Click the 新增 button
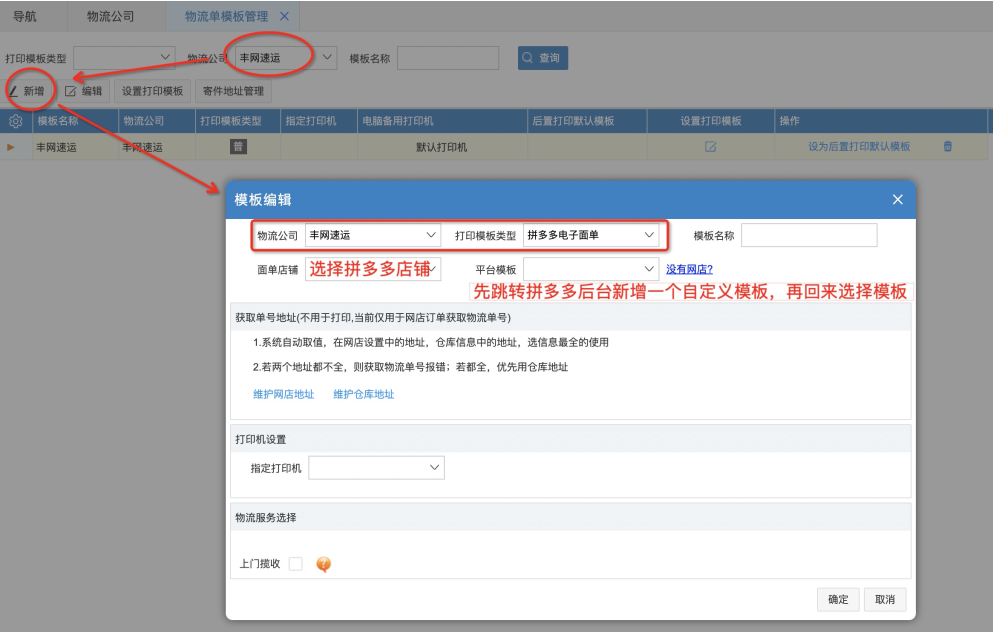Image resolution: width=993 pixels, height=632 pixels. coord(27,91)
